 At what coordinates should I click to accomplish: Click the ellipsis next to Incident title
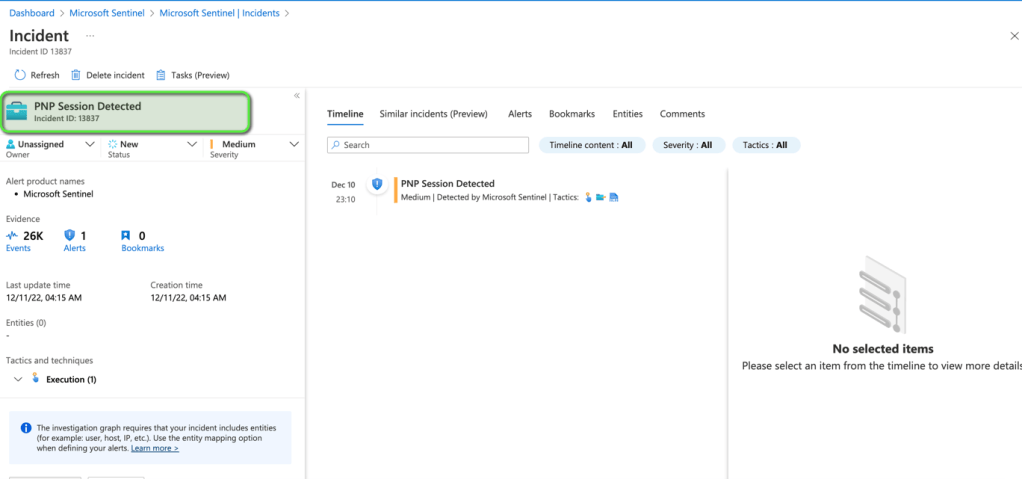pos(90,36)
